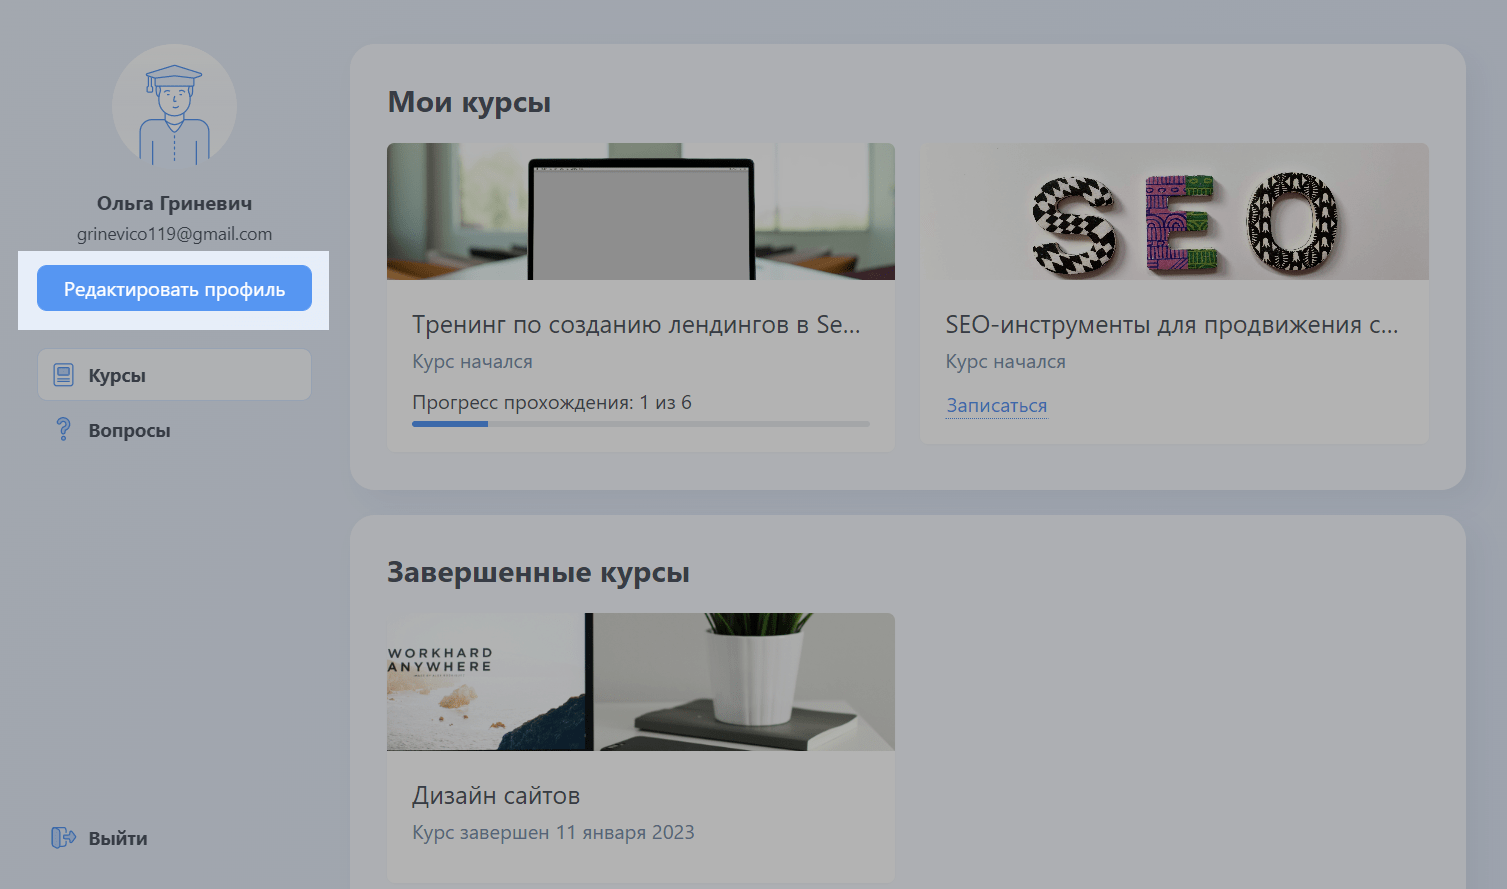Click the SEO-инструменты для продвижения title
The height and width of the screenshot is (889, 1507).
1172,324
